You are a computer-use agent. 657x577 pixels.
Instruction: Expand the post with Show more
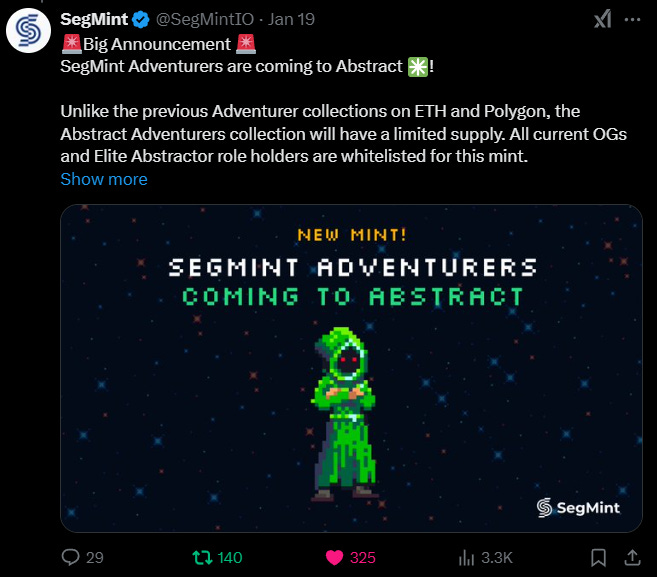pyautogui.click(x=104, y=179)
